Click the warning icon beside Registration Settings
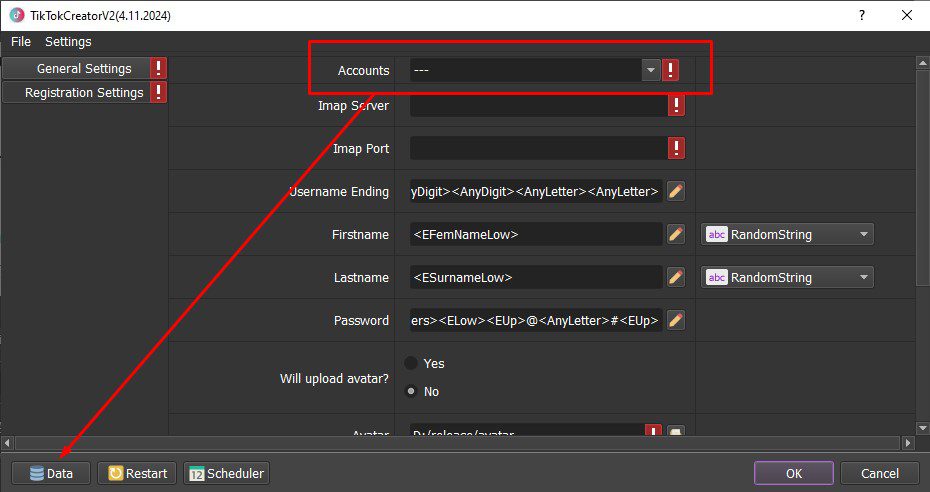The image size is (930, 492). pyautogui.click(x=158, y=92)
